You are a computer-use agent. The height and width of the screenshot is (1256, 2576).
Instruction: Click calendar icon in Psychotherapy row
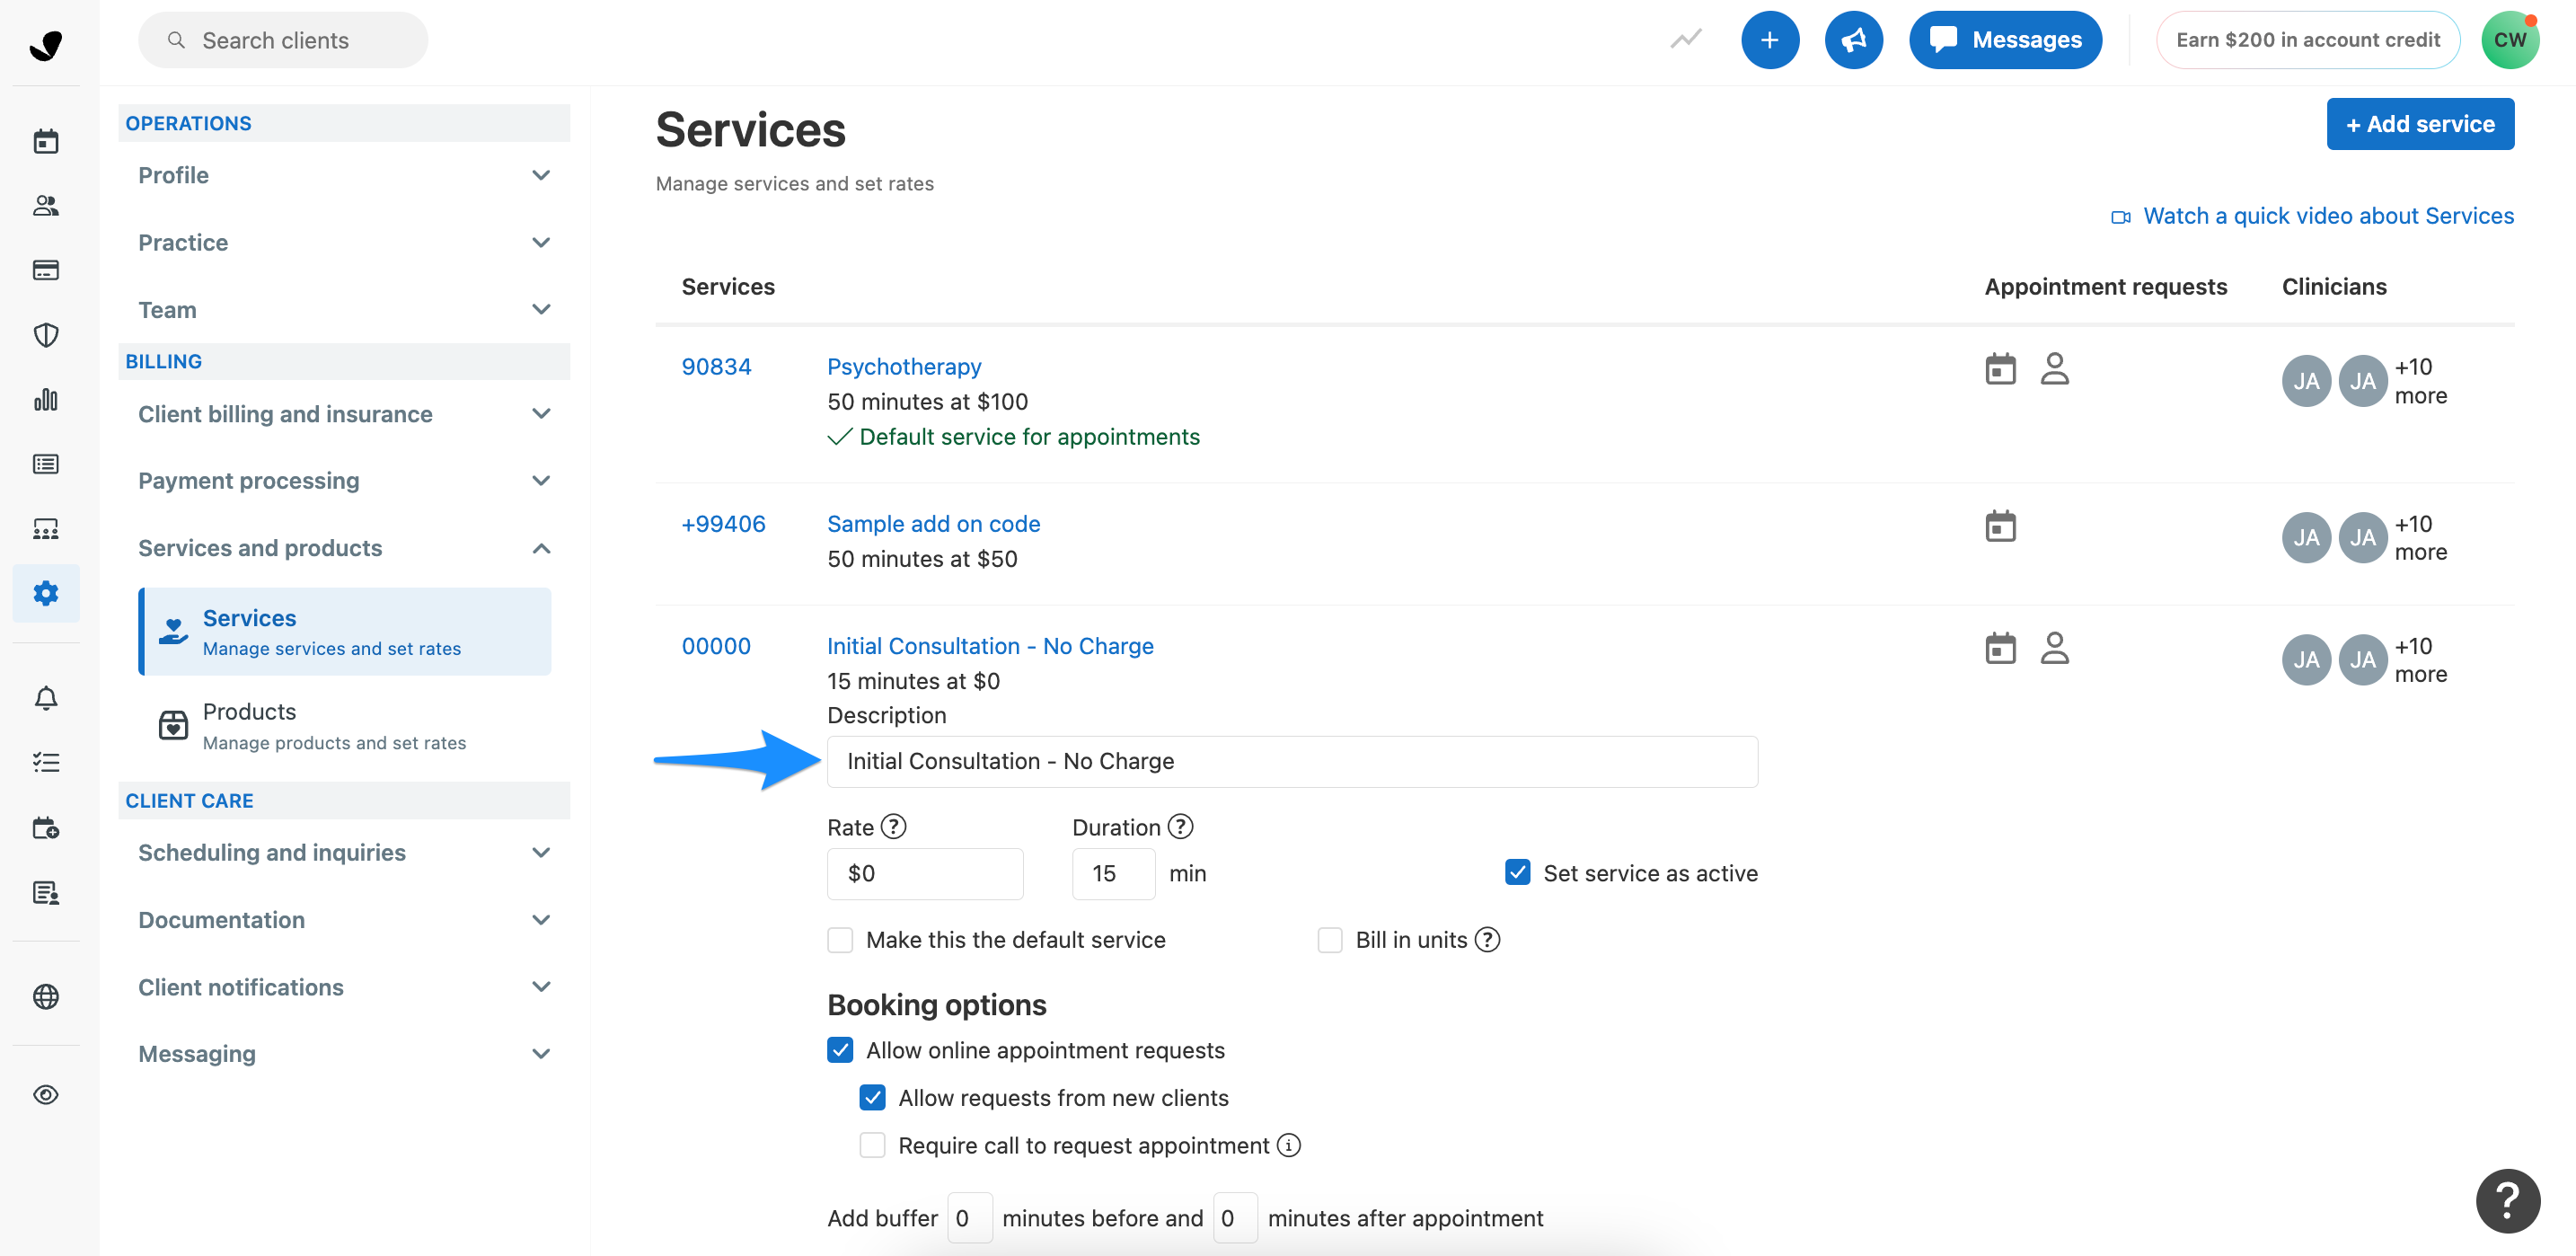coord(2000,369)
